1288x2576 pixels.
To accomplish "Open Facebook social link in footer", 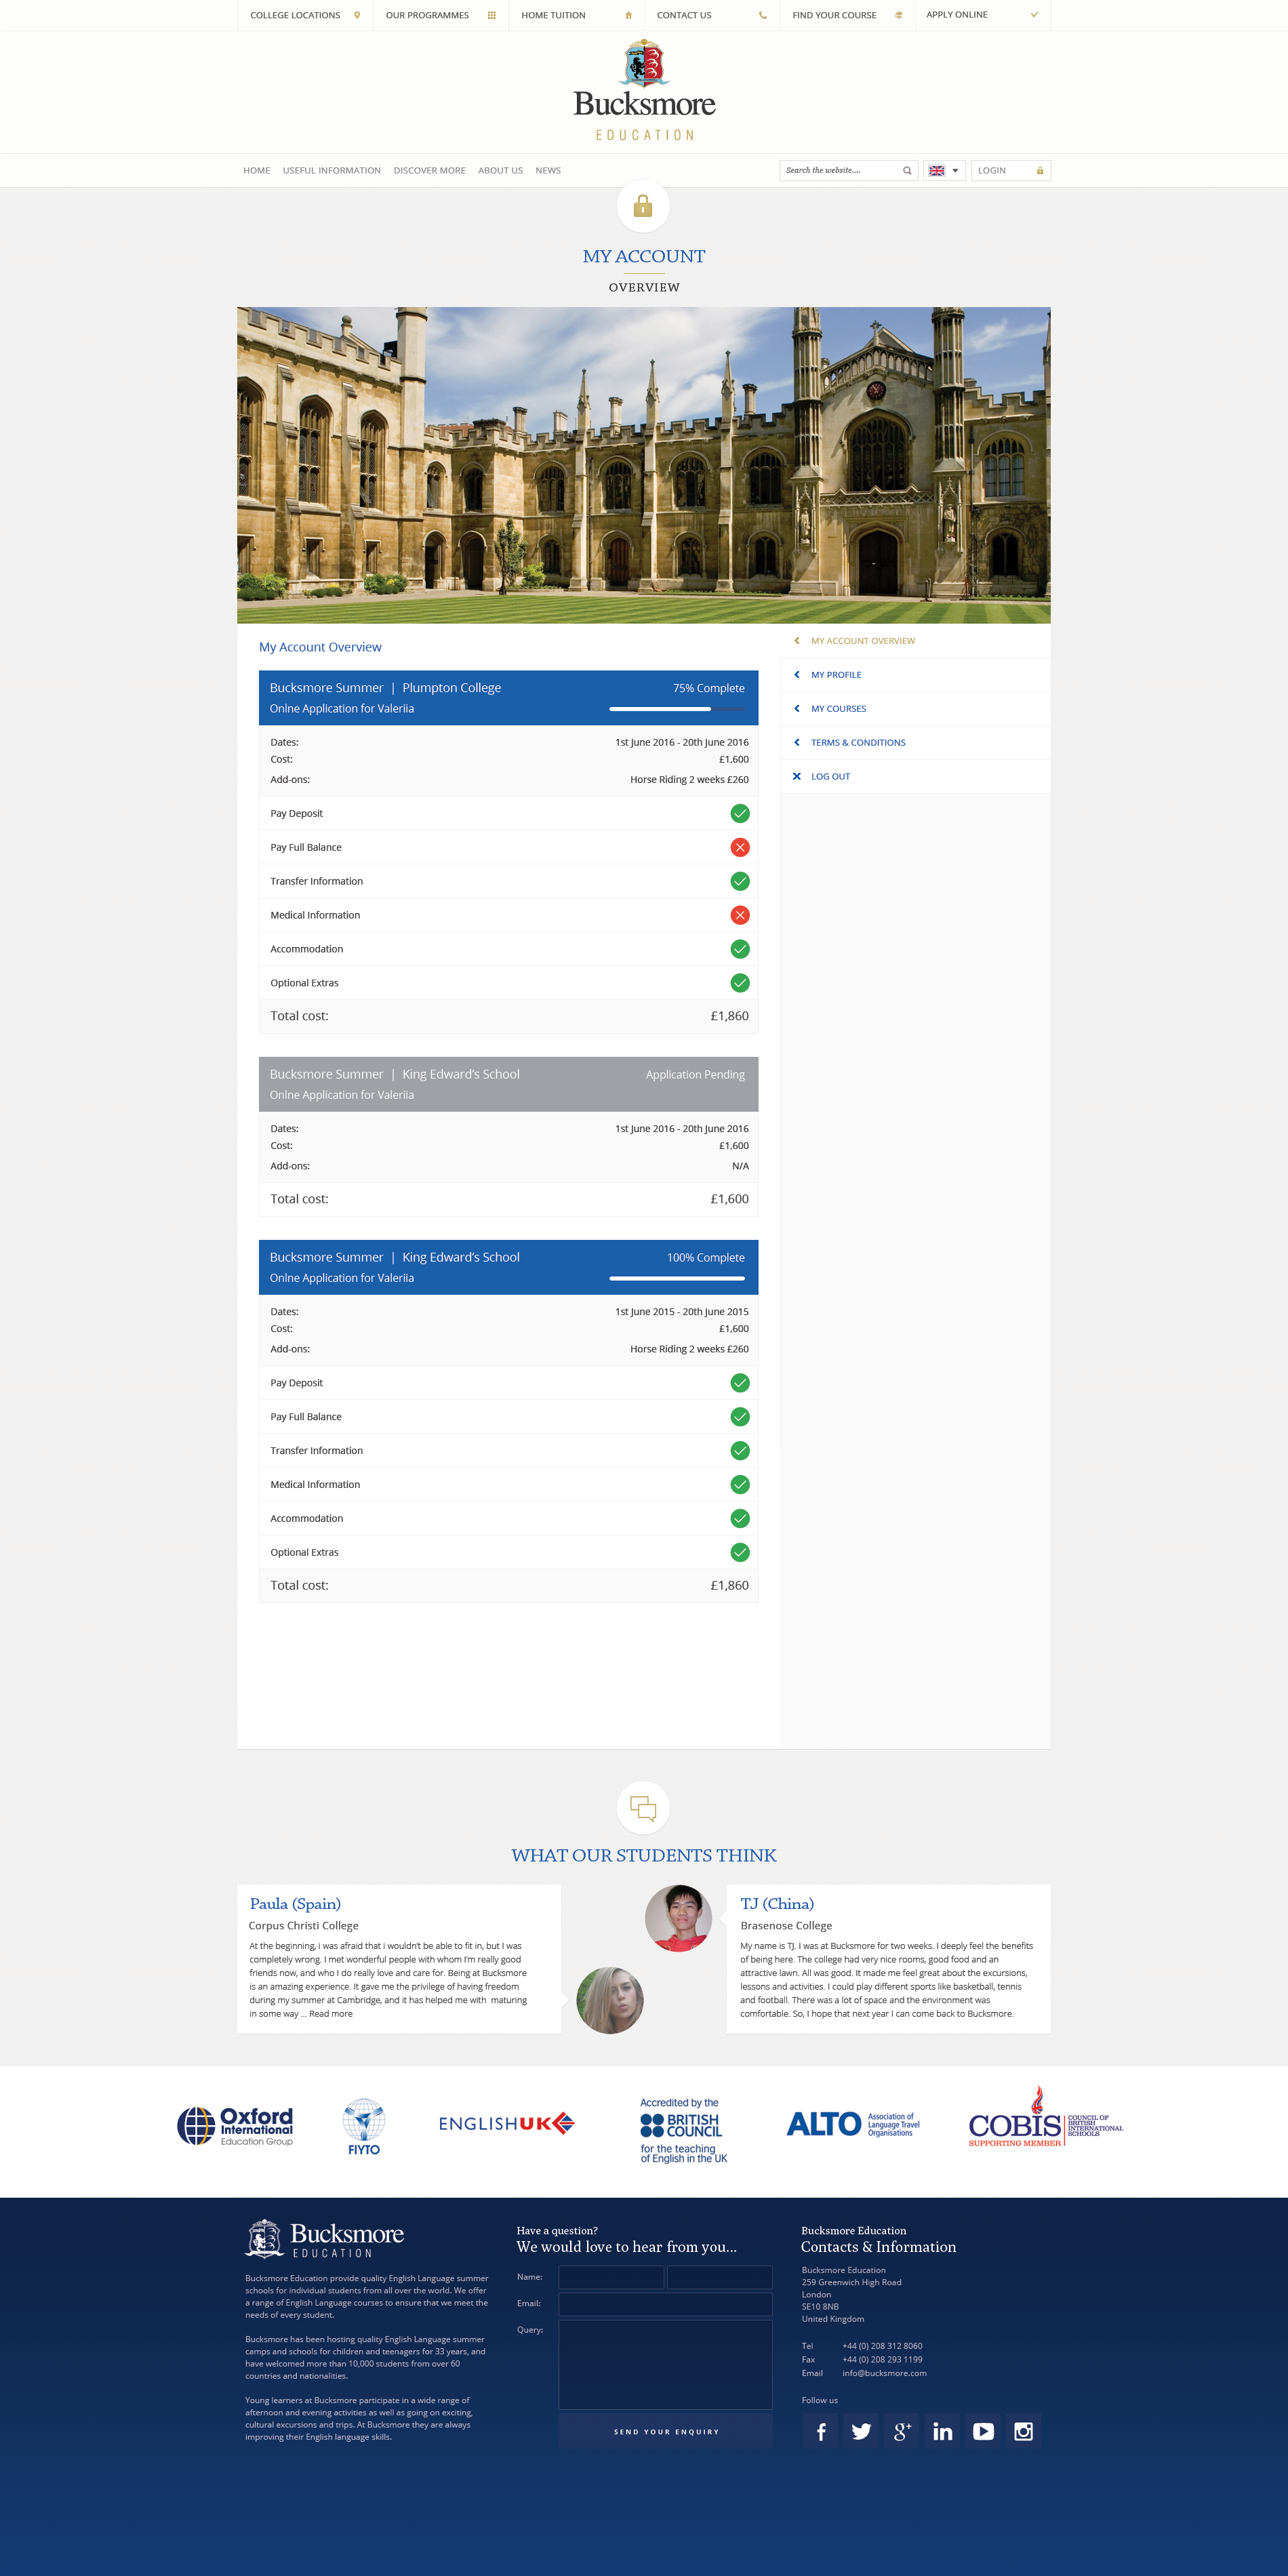I will coord(821,2431).
